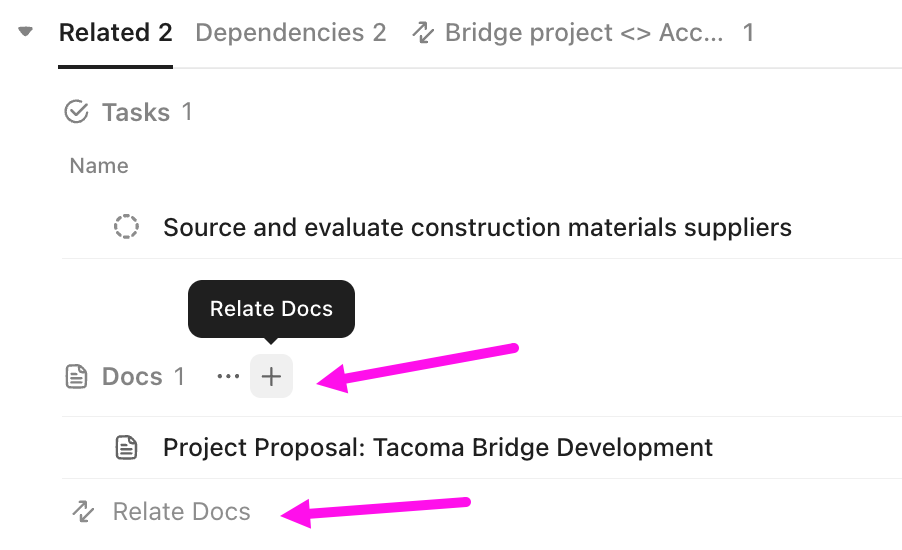Open task Source and evaluate construction materials suppliers
The width and height of the screenshot is (902, 550).
[x=477, y=227]
